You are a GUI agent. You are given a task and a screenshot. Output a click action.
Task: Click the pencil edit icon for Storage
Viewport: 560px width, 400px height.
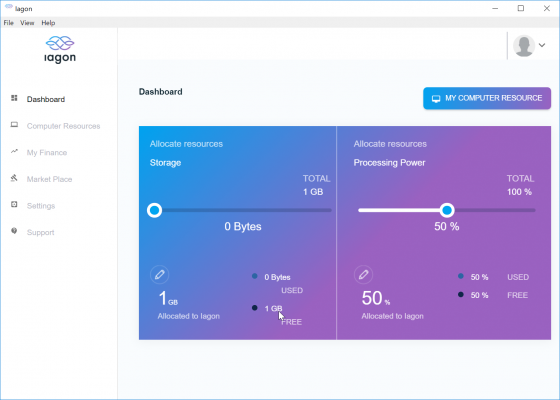click(160, 275)
